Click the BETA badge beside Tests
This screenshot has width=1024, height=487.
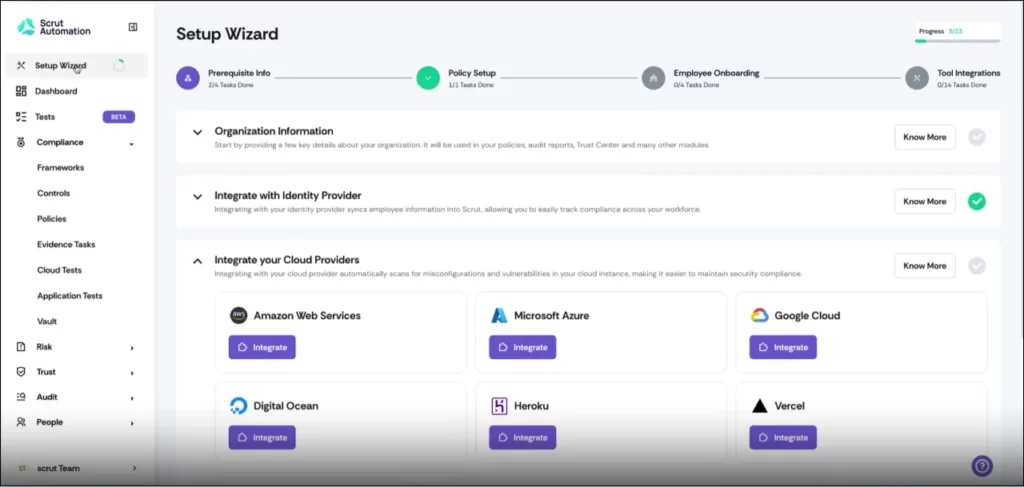coord(118,117)
